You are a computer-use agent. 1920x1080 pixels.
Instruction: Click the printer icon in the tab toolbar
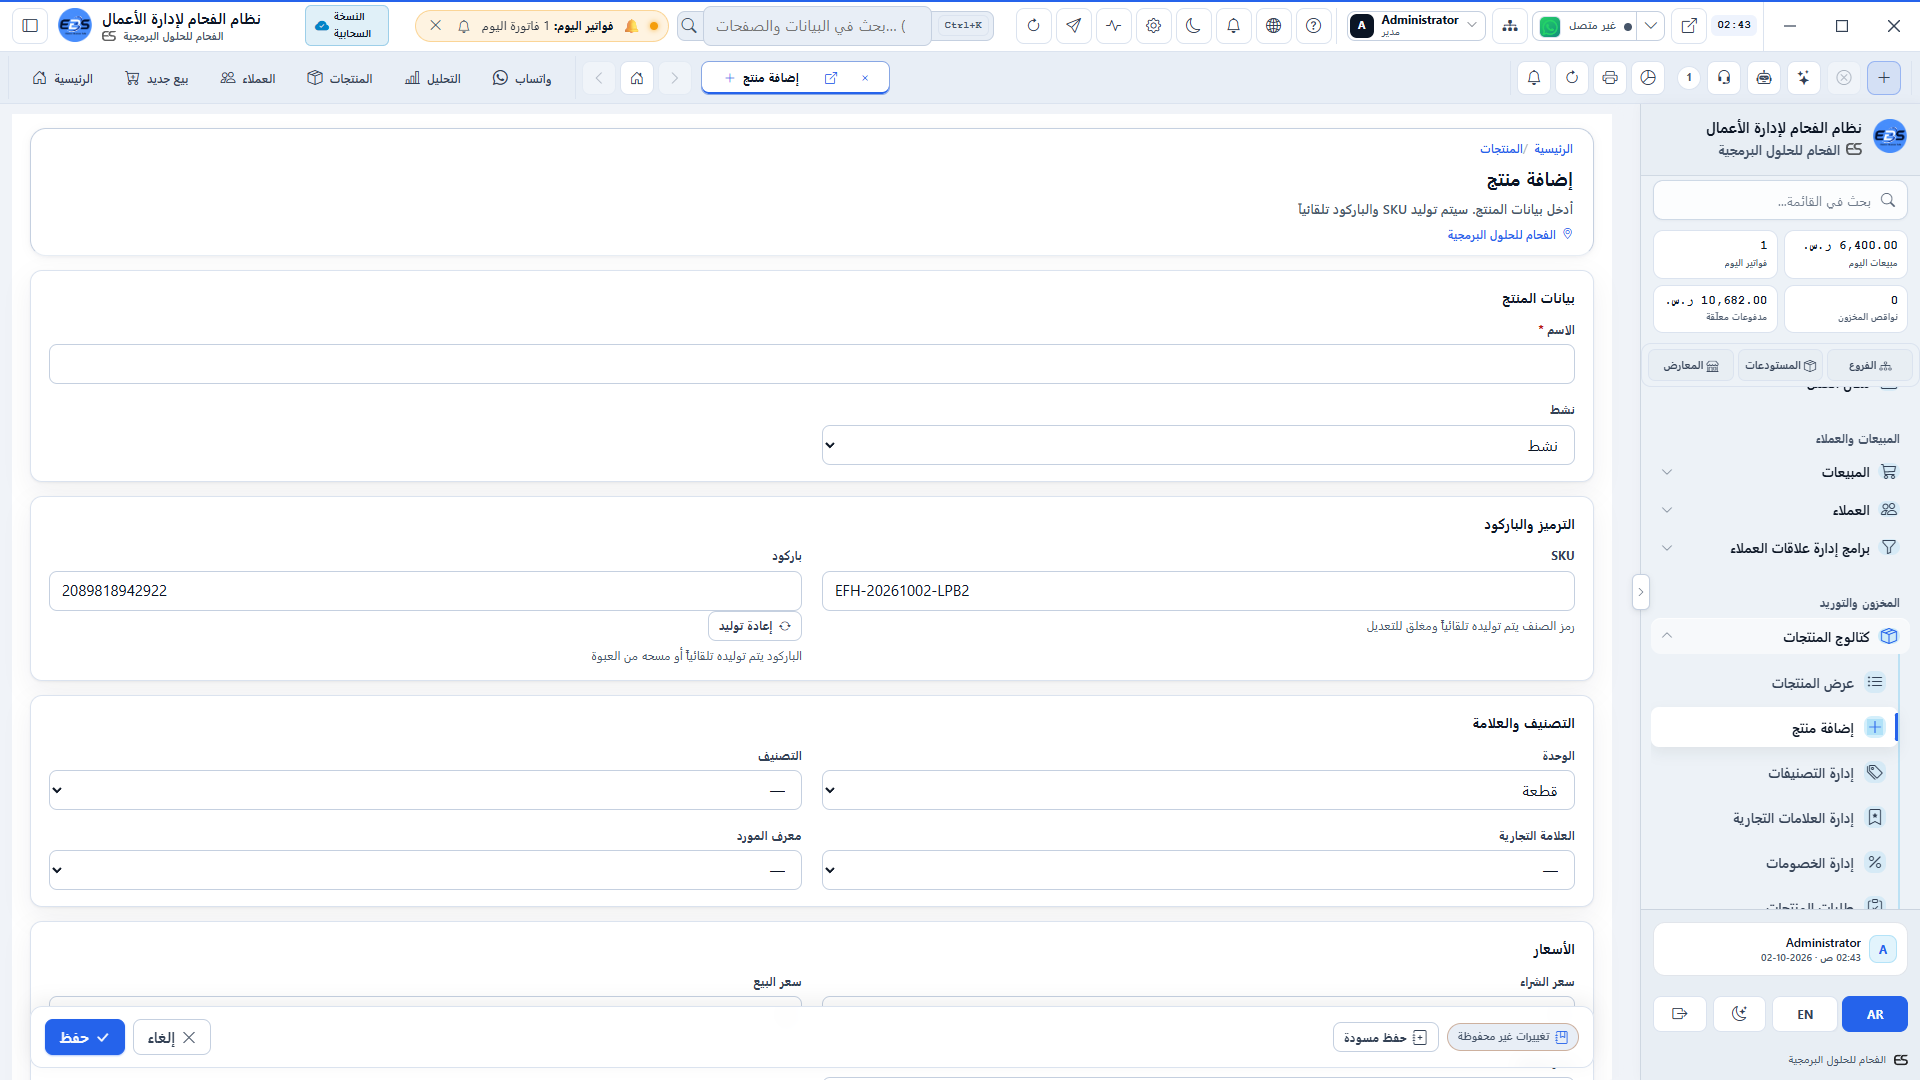(x=1610, y=78)
